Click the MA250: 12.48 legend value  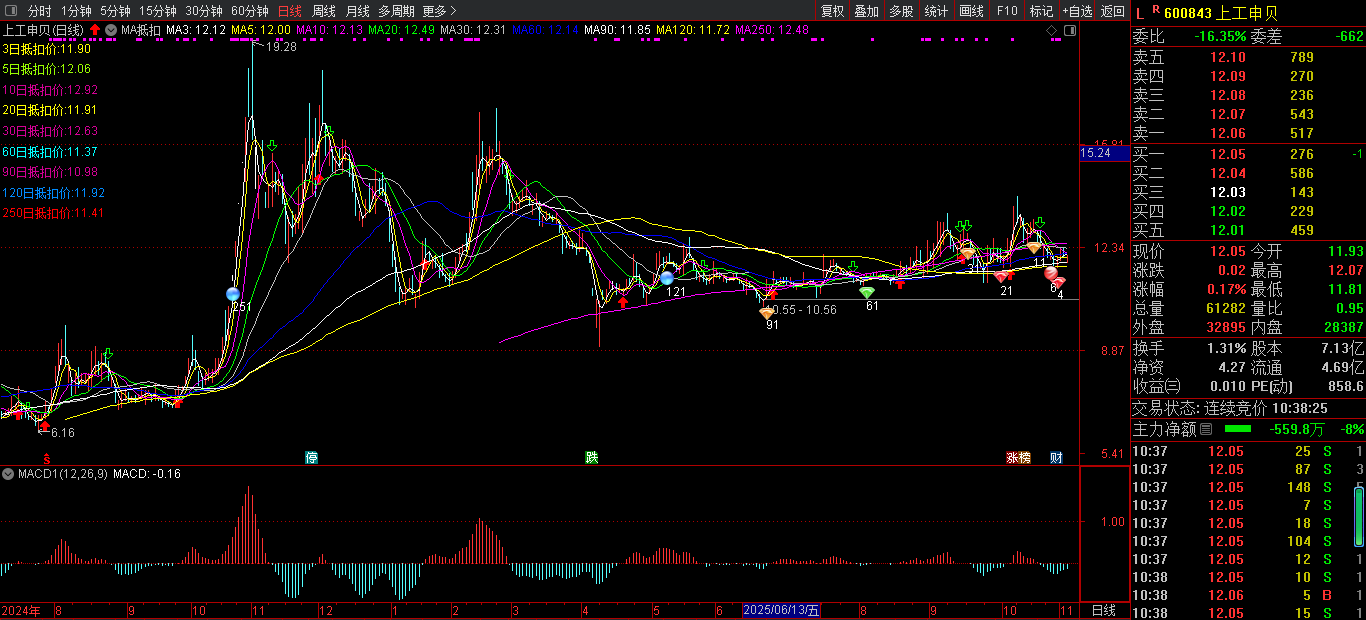772,30
